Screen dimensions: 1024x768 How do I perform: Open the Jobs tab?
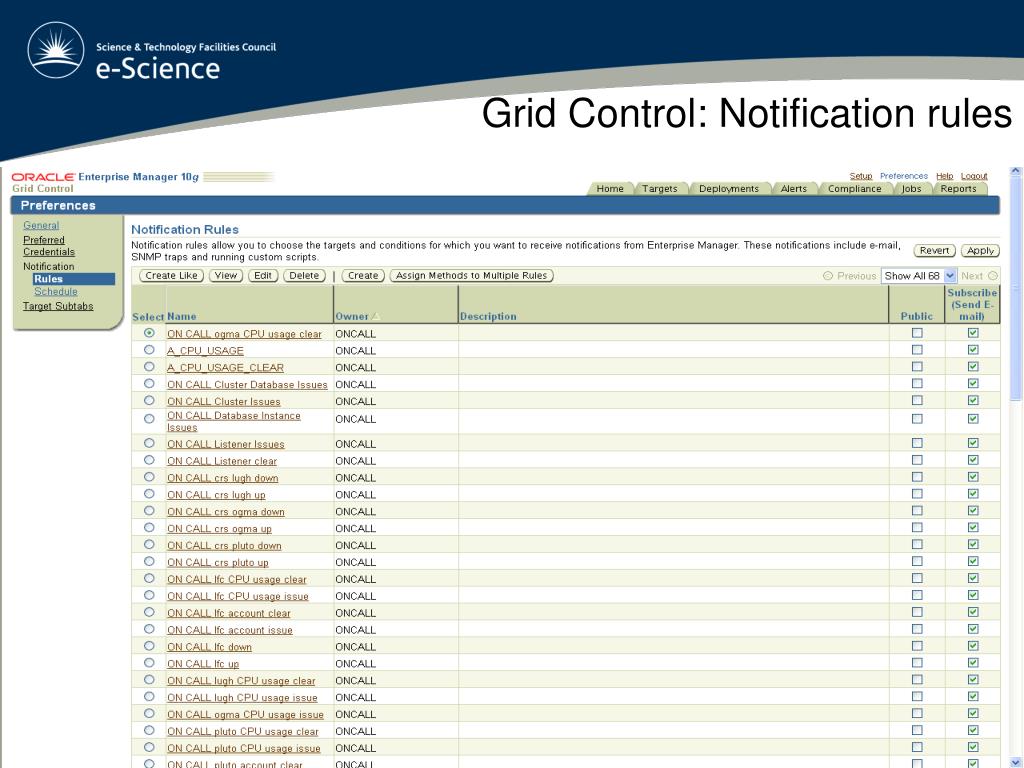[x=911, y=189]
